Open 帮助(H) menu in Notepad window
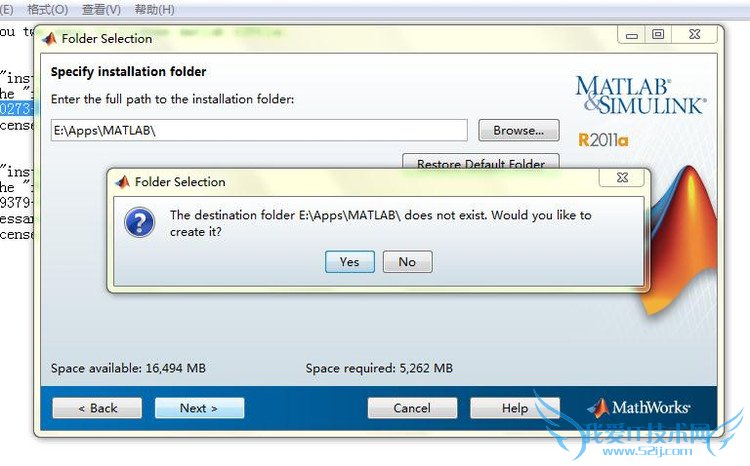Screen dimensions: 750x466 click(154, 10)
